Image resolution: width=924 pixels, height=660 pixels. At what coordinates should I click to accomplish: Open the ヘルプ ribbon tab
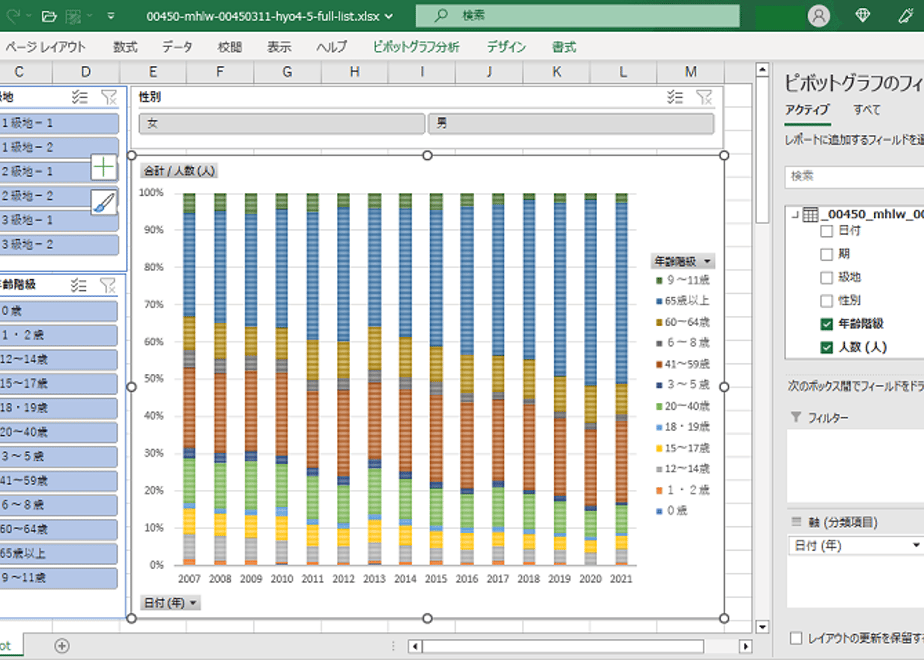point(332,47)
